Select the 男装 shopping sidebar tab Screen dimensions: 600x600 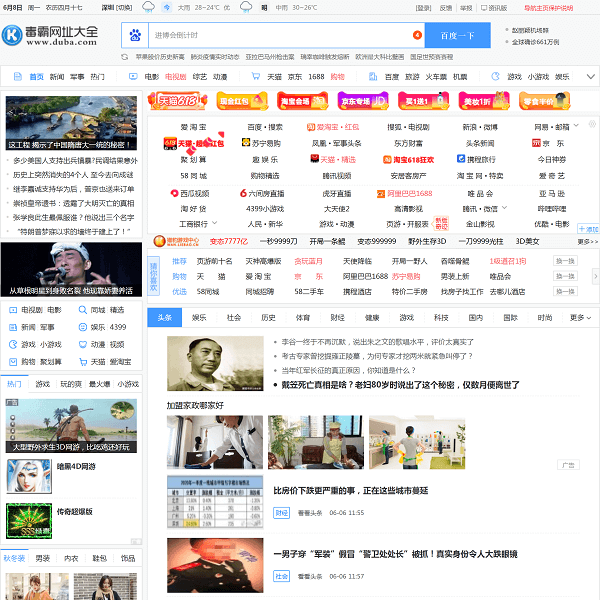[x=42, y=558]
